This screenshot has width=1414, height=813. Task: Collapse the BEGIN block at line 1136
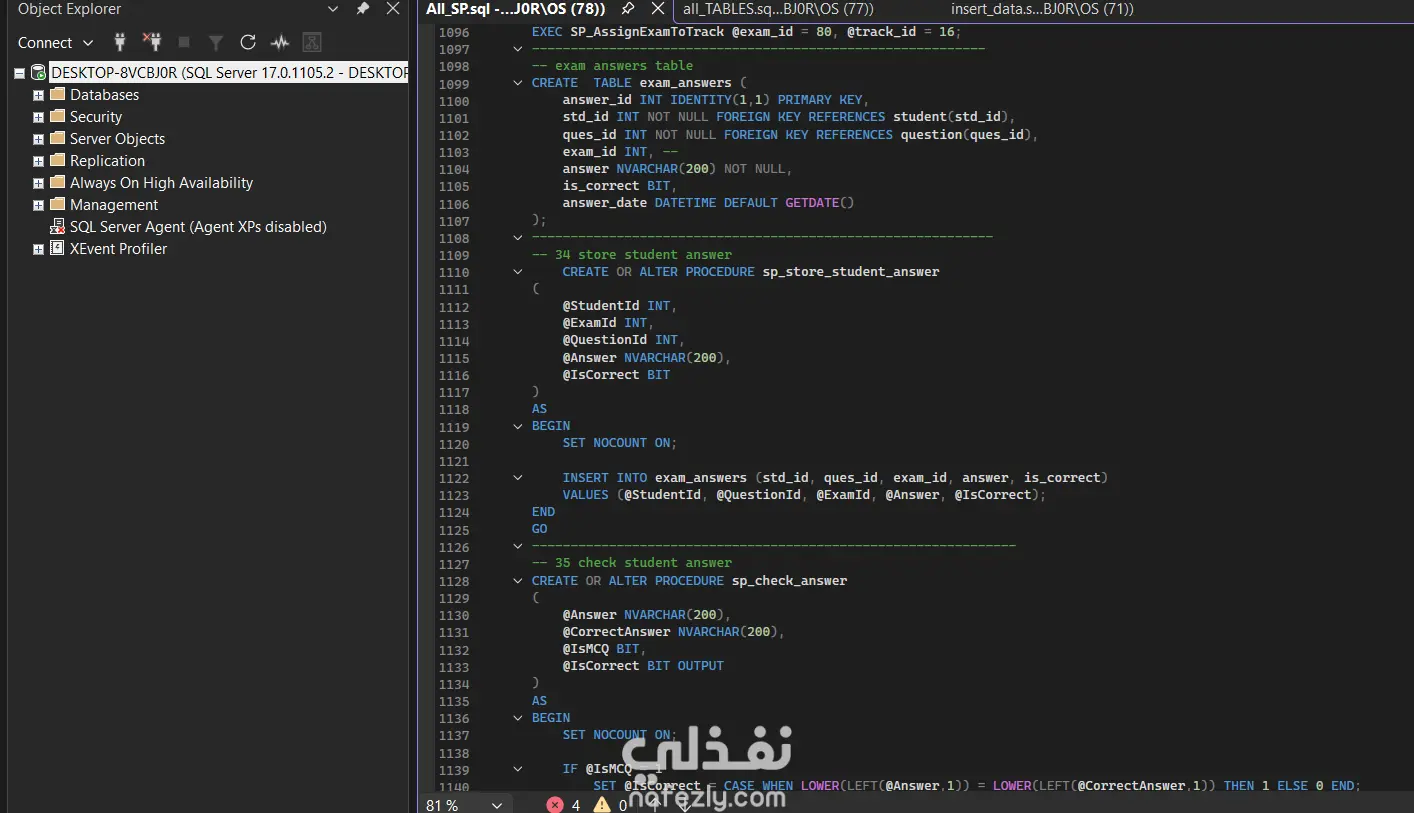pyautogui.click(x=518, y=718)
